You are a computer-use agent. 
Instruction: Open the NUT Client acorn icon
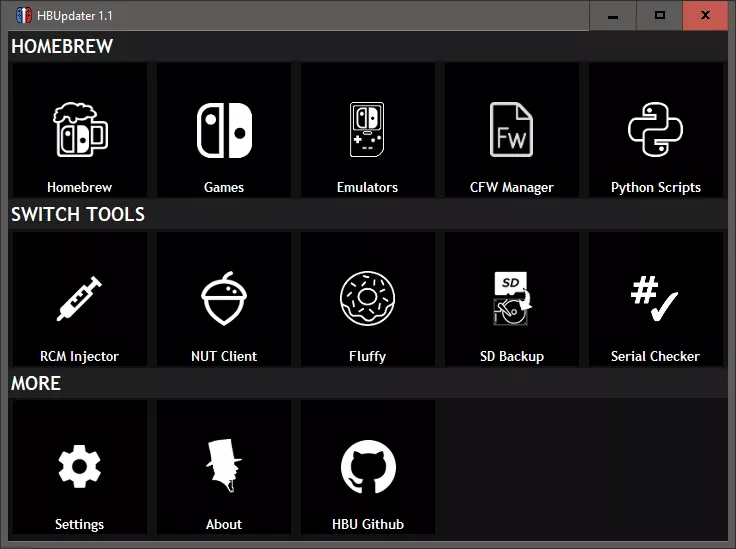click(224, 299)
